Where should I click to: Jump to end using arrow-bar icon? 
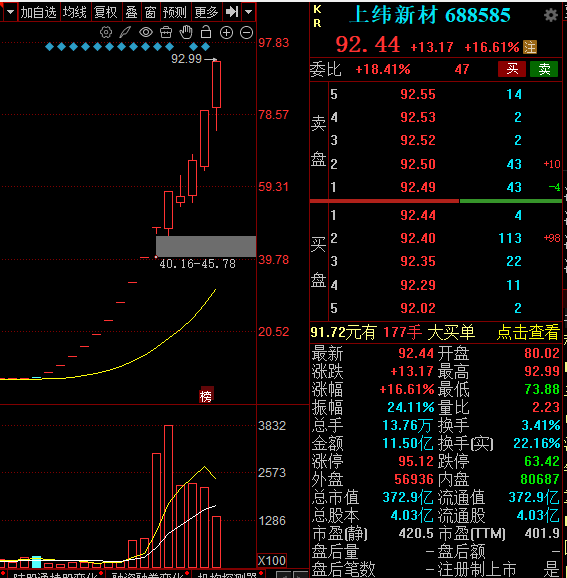(x=232, y=12)
